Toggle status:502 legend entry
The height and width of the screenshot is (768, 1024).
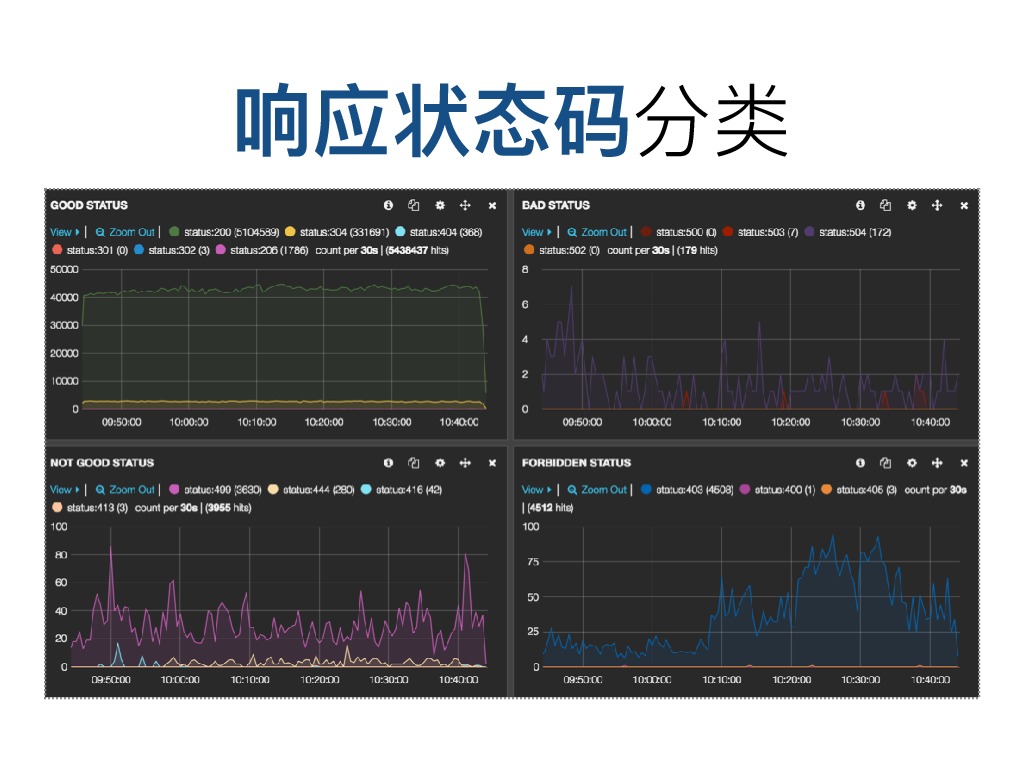[x=562, y=250]
